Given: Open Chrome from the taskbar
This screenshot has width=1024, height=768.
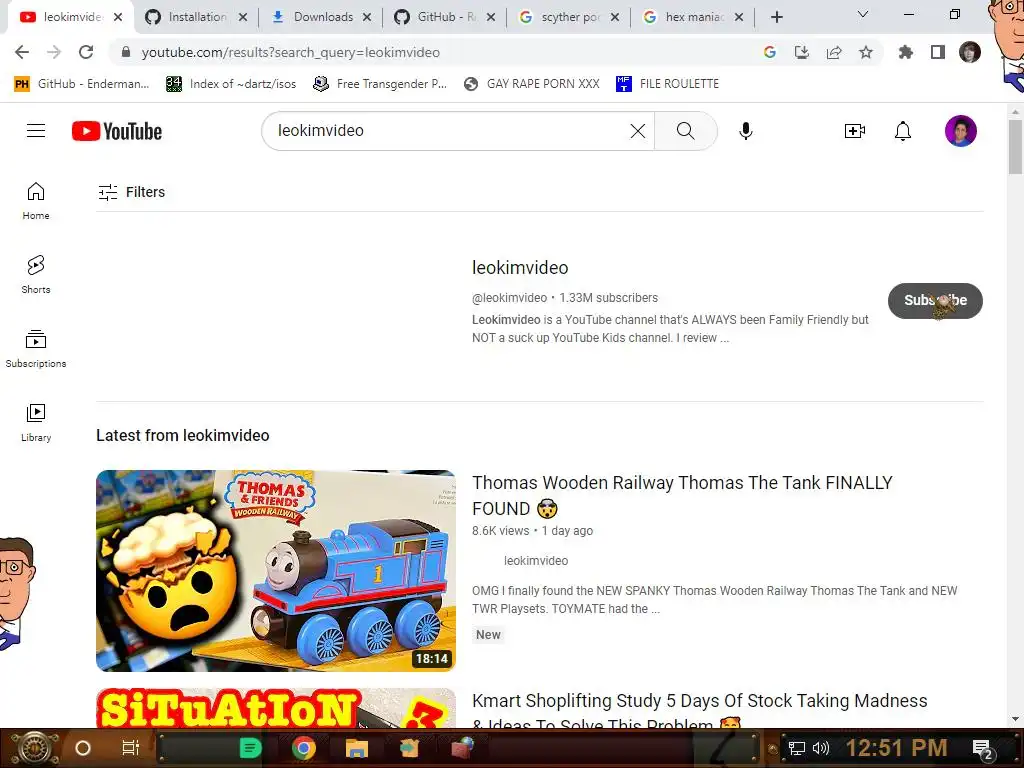Looking at the screenshot, I should (x=304, y=748).
